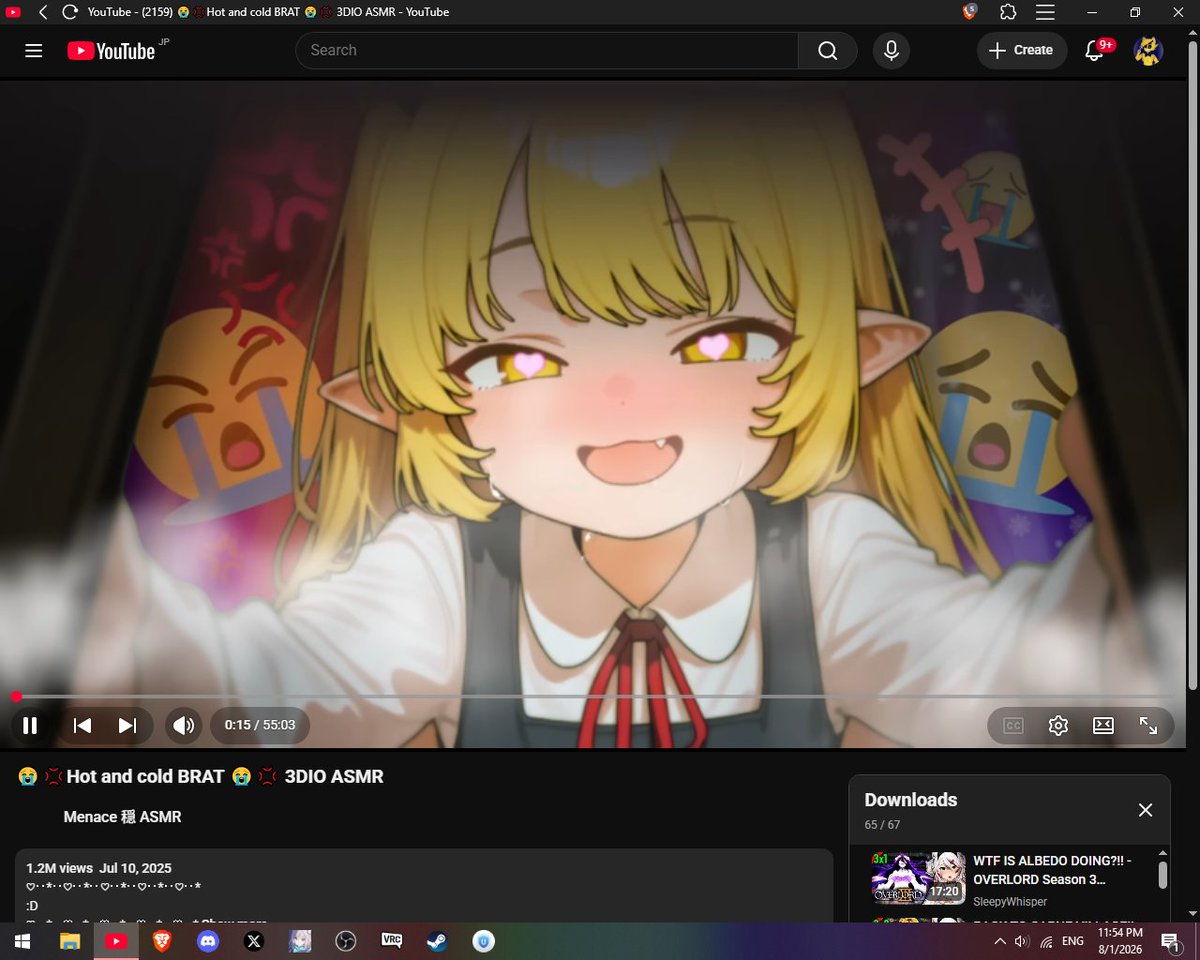Viewport: 1200px width, 960px height.
Task: Open Steam from the taskbar
Action: coord(437,941)
